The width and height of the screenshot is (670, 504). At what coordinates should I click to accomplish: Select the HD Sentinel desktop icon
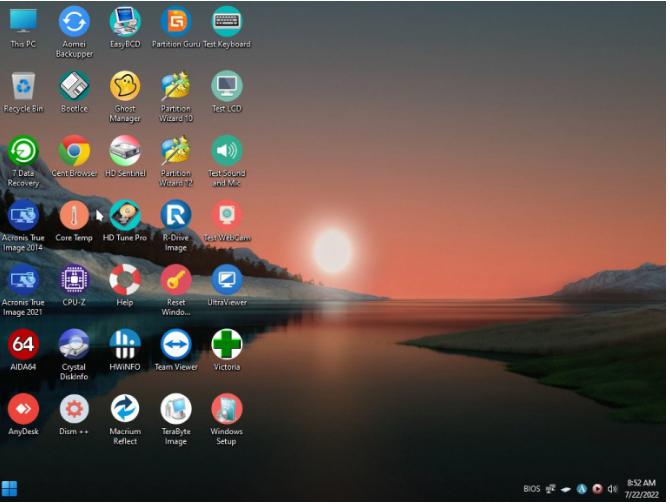point(125,151)
